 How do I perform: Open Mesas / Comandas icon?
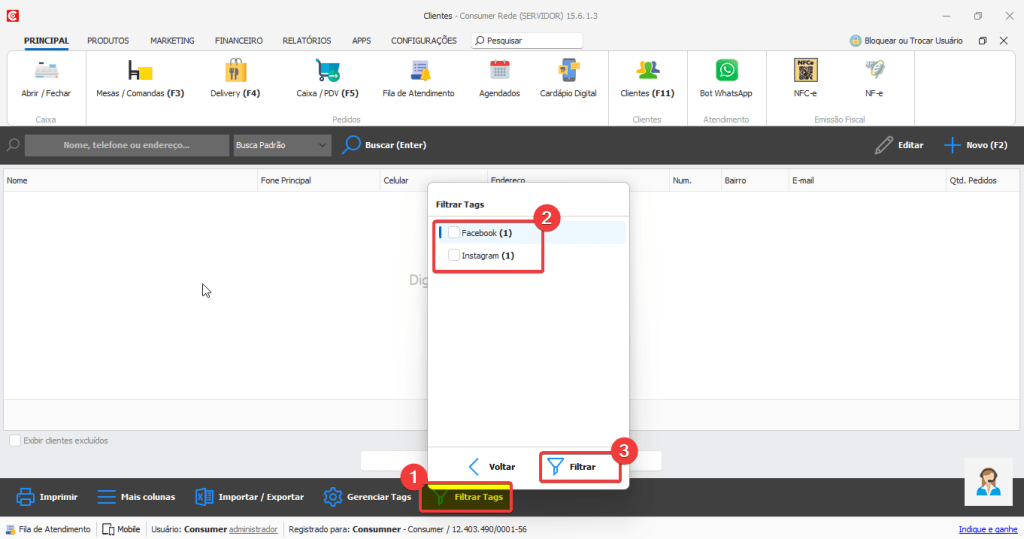[x=139, y=71]
